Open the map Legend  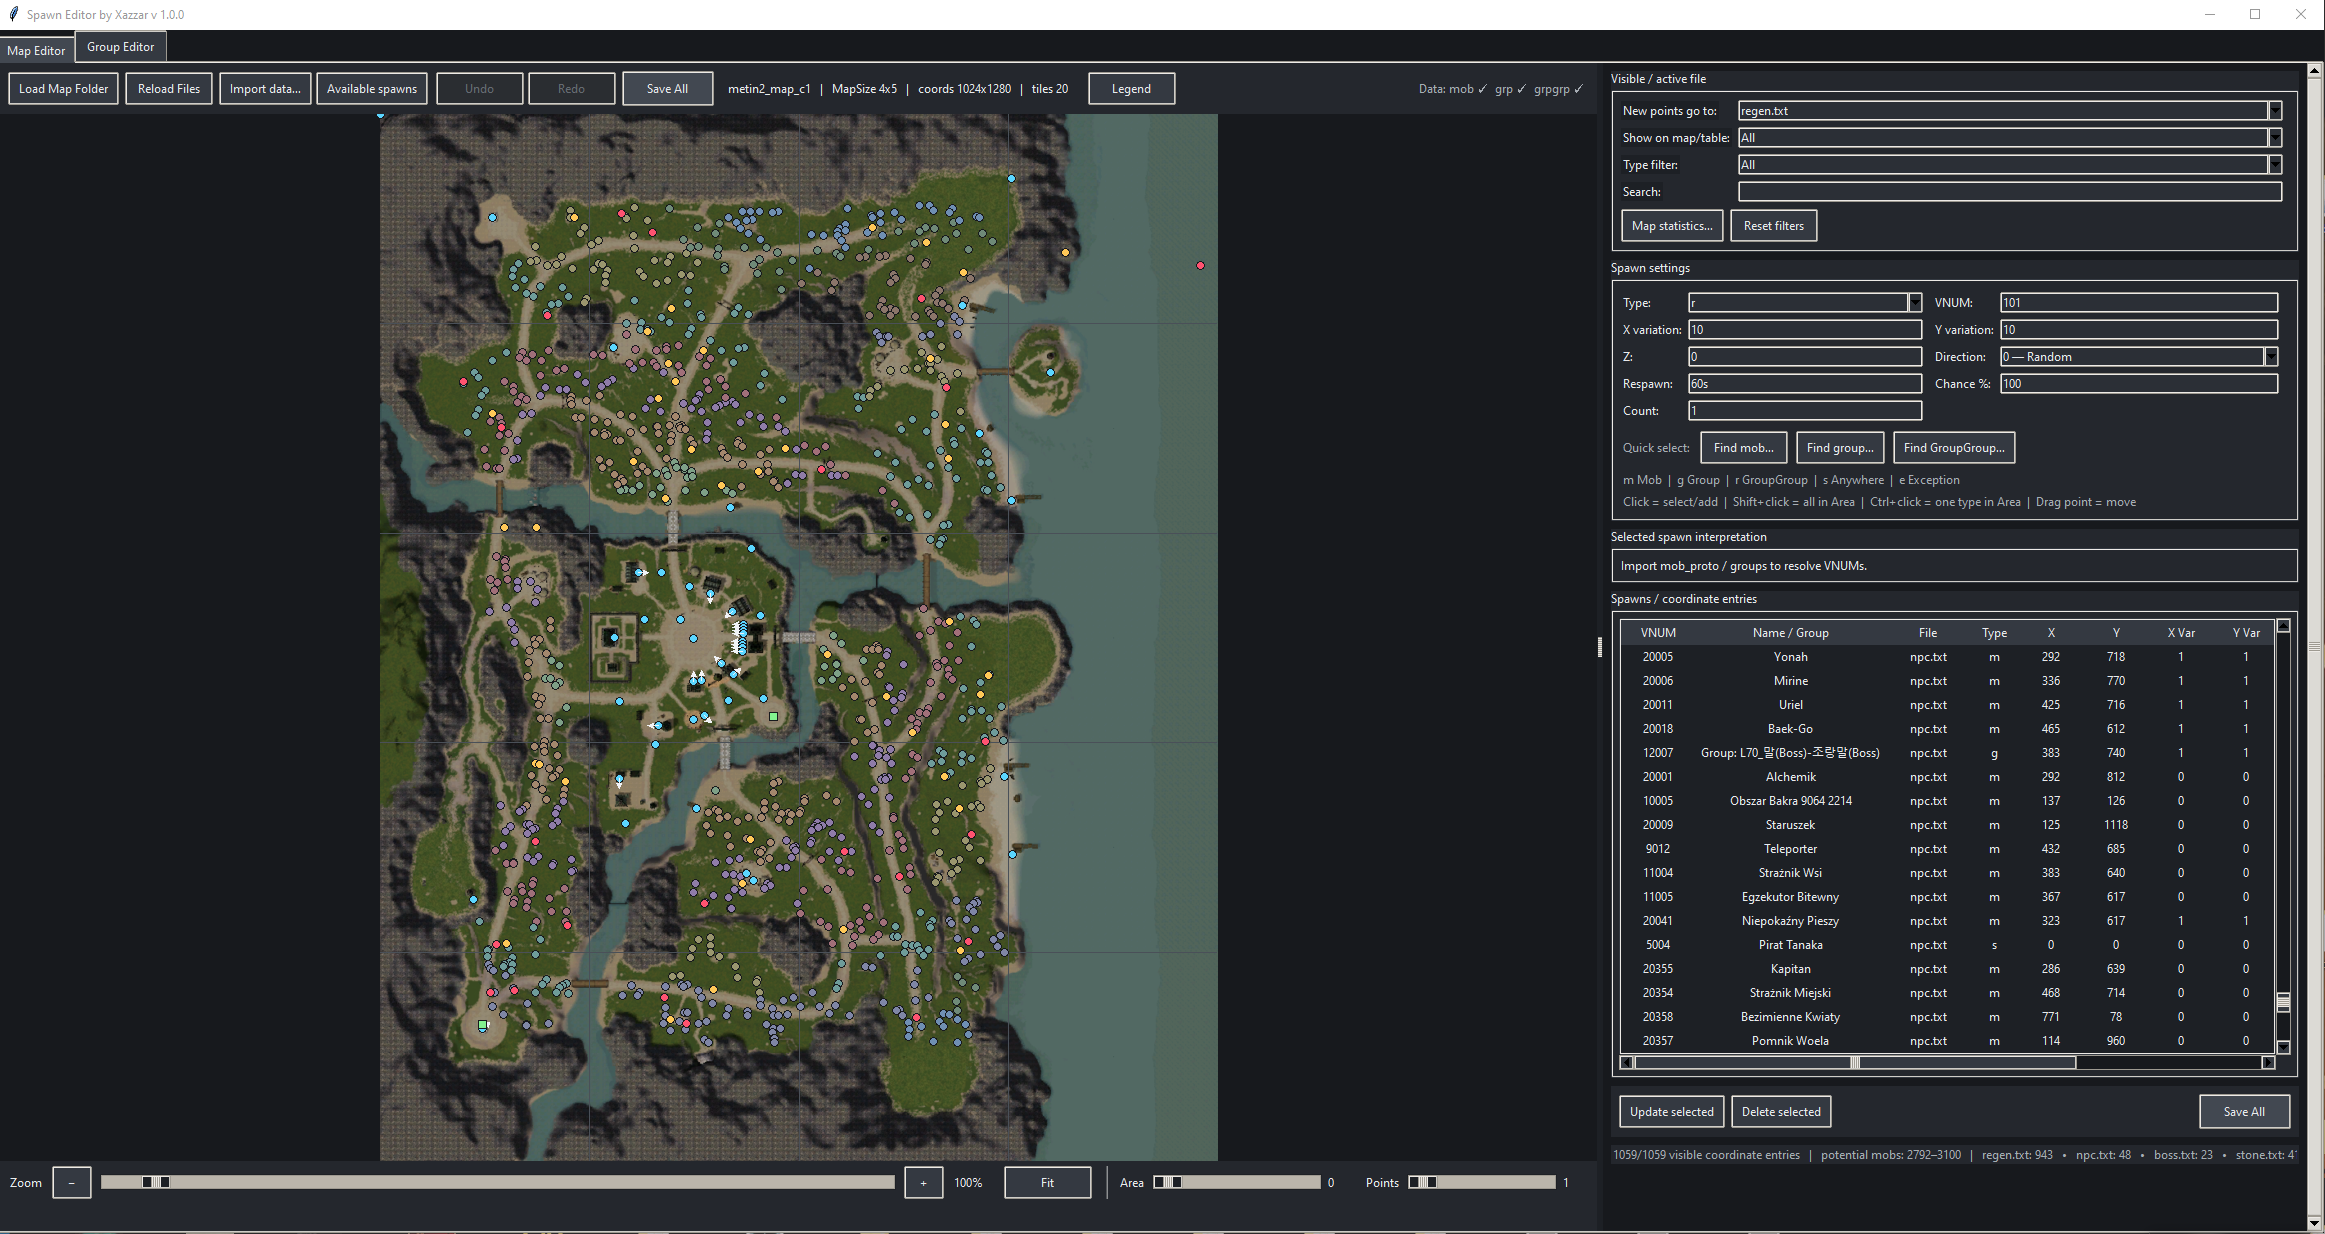click(1131, 89)
